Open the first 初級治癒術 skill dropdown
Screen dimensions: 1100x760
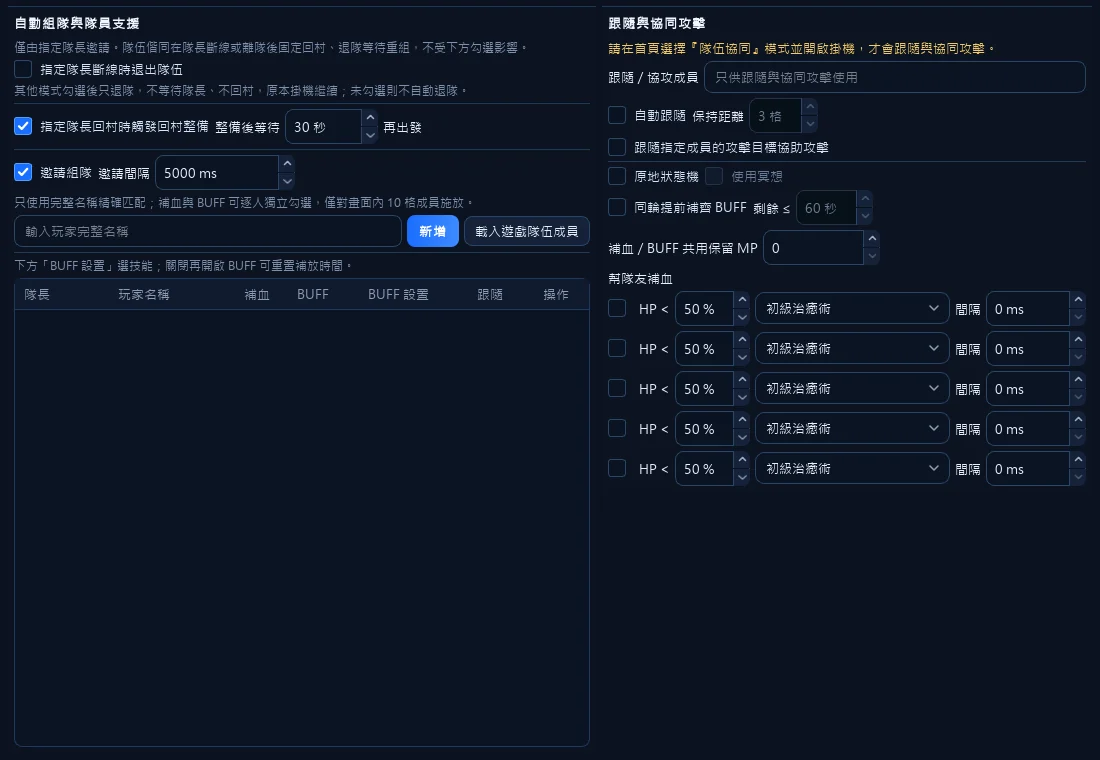[x=852, y=308]
